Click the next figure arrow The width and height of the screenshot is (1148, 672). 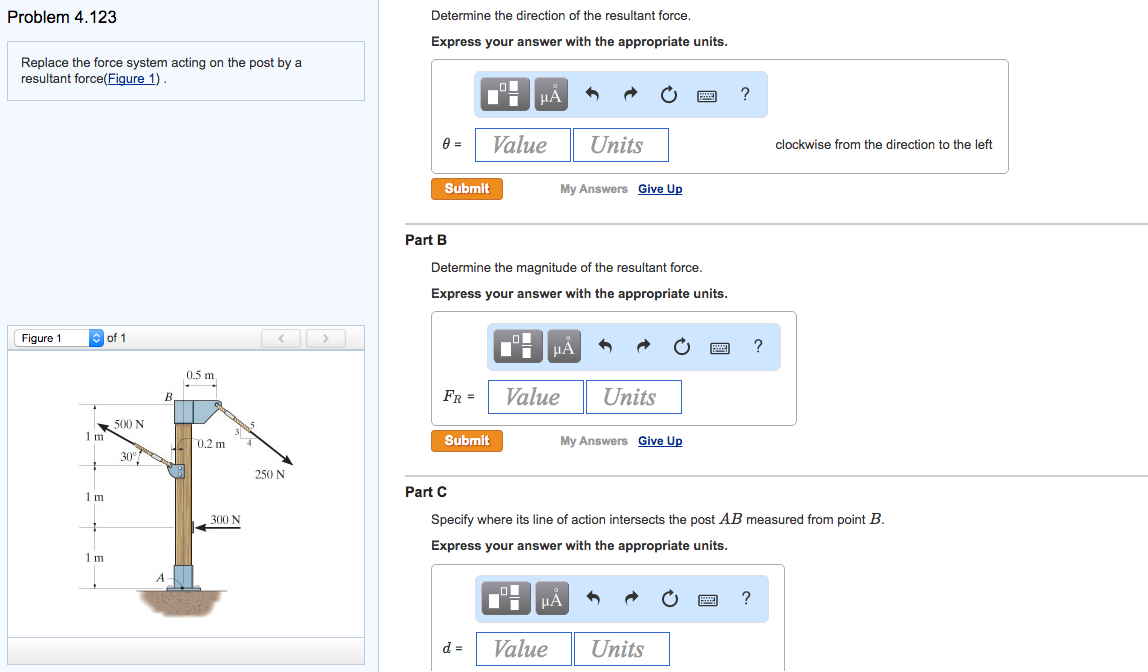tap(325, 338)
